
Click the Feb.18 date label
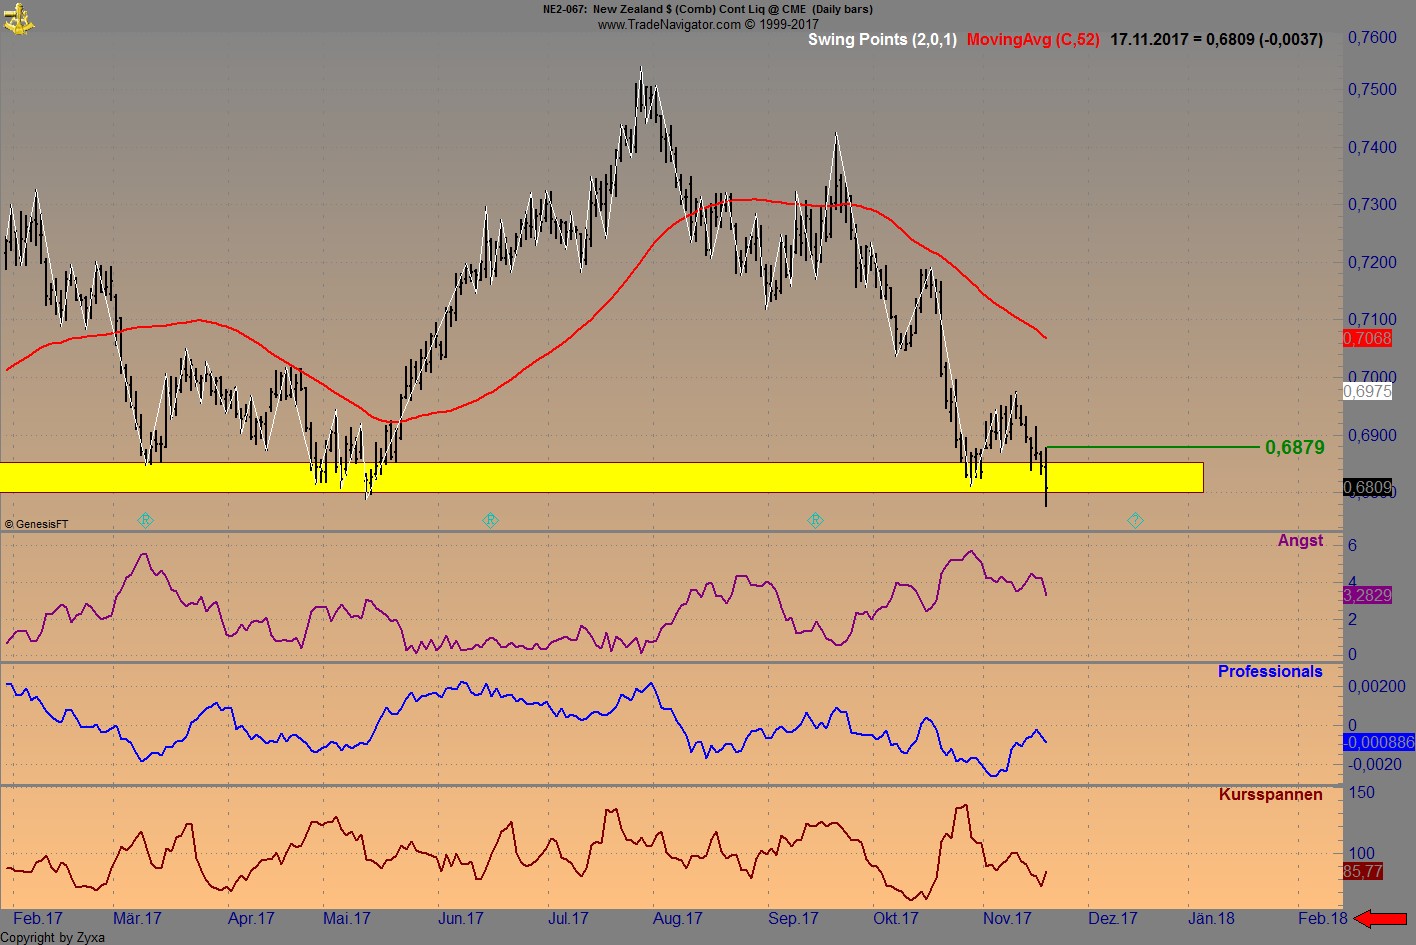[x=1322, y=918]
